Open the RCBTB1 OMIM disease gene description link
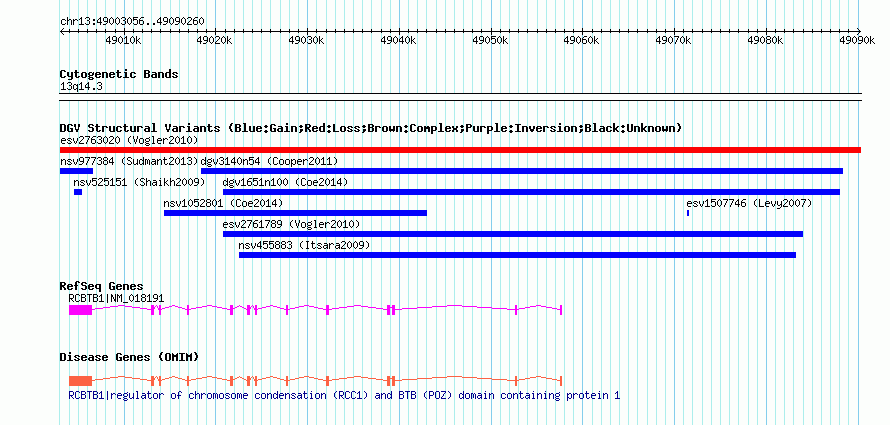Viewport: 890px width, 425px height. pyautogui.click(x=345, y=395)
